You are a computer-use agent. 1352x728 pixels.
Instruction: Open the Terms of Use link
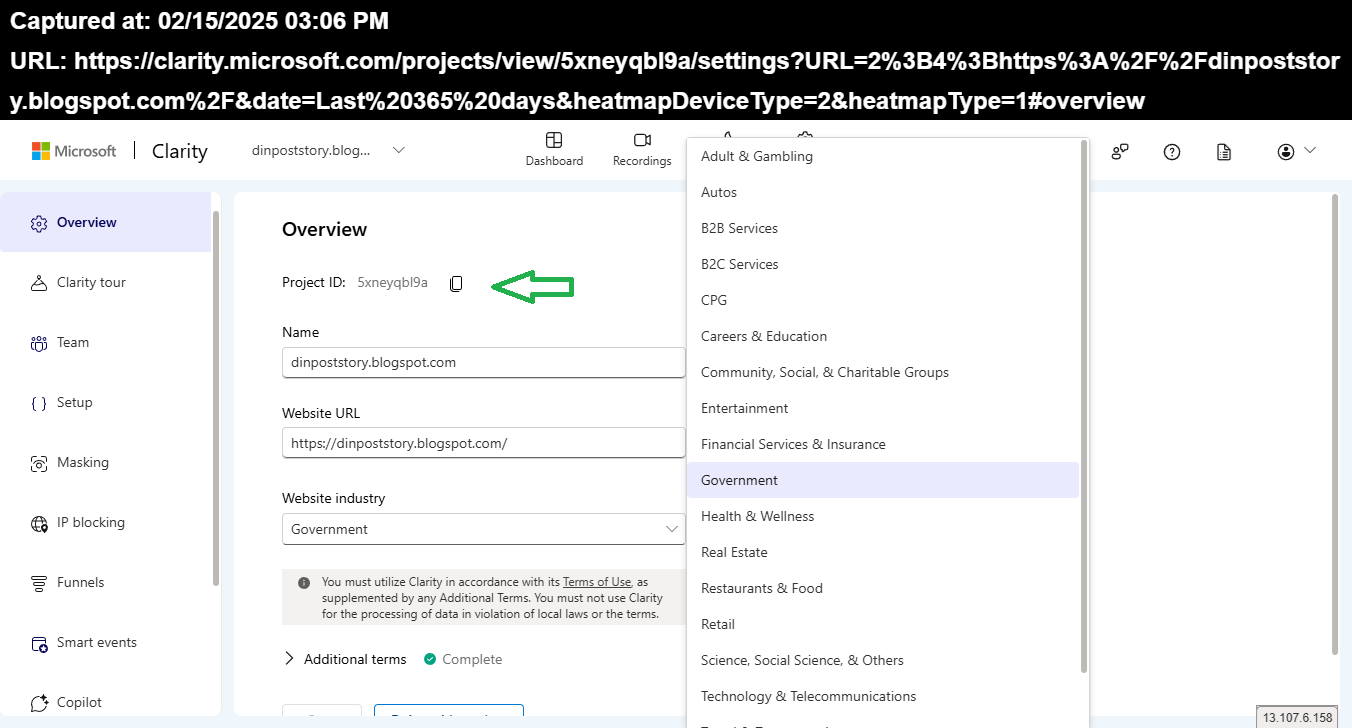coord(597,582)
